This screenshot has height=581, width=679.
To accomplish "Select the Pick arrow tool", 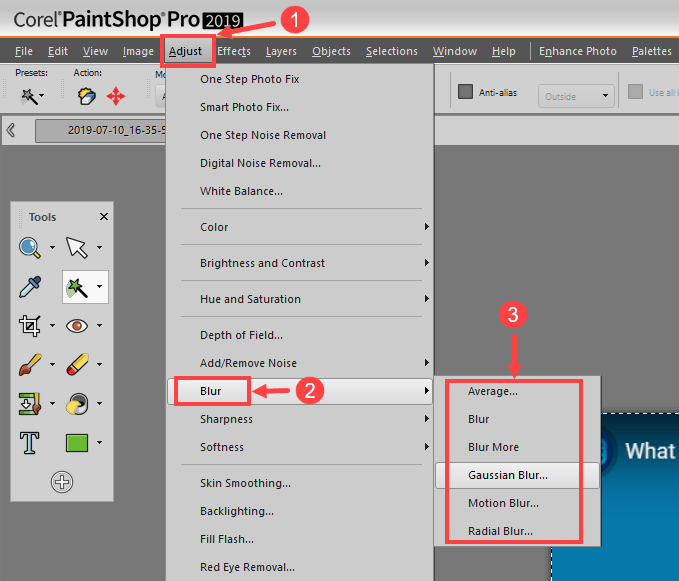I will coord(77,248).
